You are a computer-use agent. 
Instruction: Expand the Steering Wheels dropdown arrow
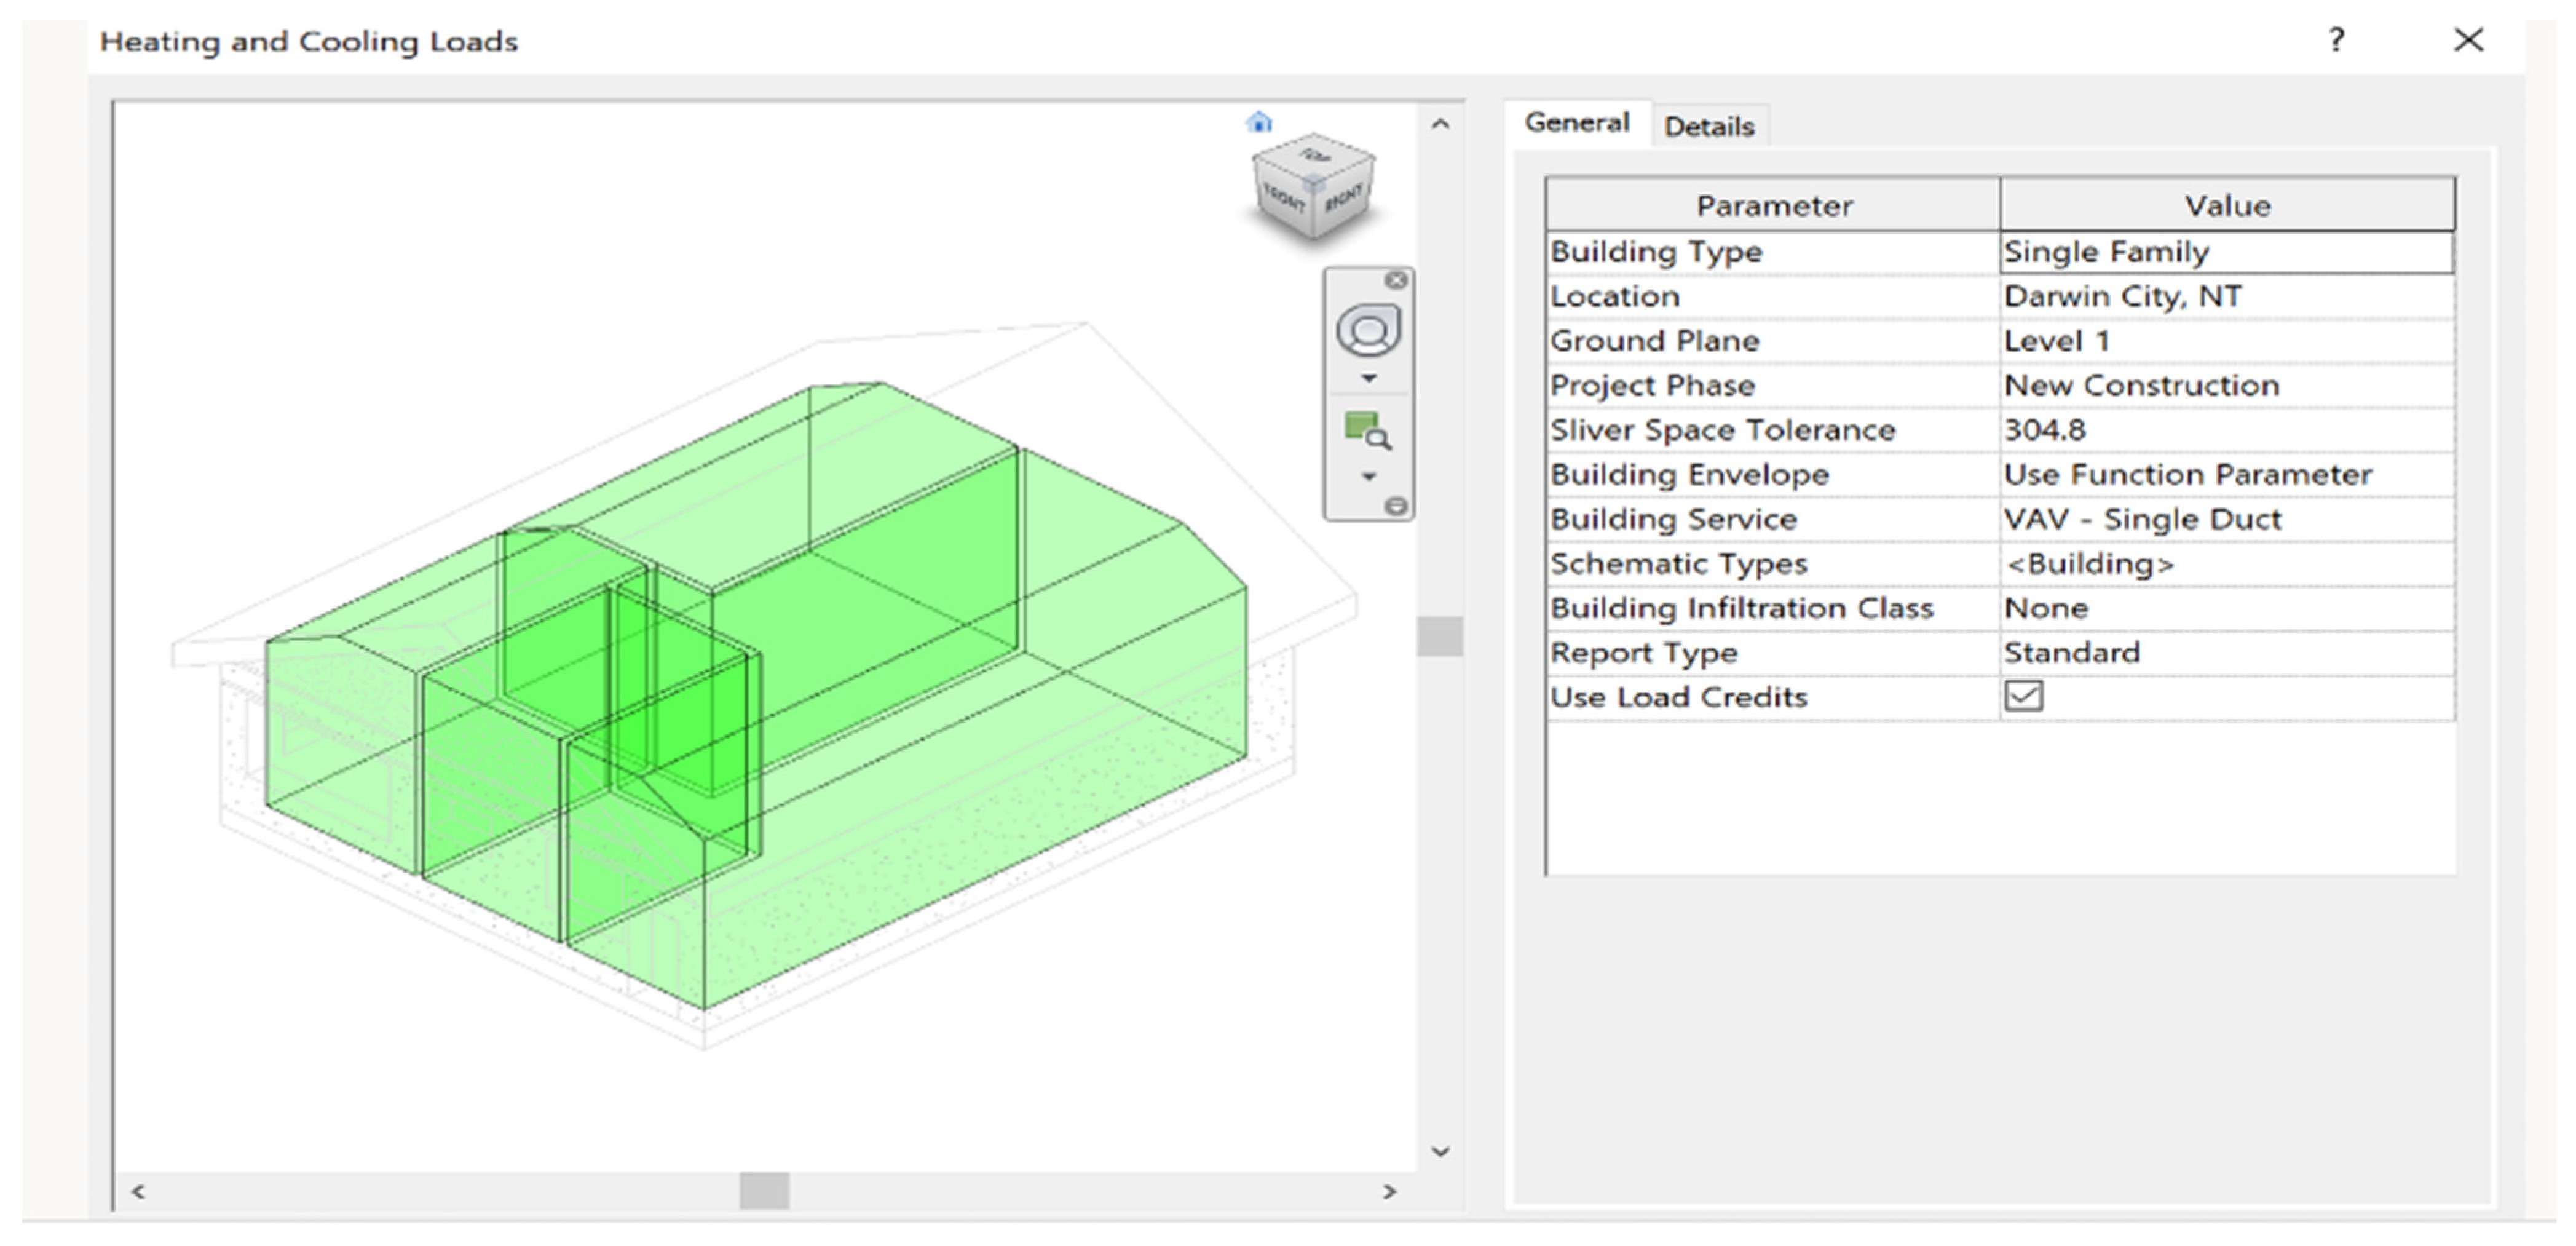pyautogui.click(x=1369, y=379)
